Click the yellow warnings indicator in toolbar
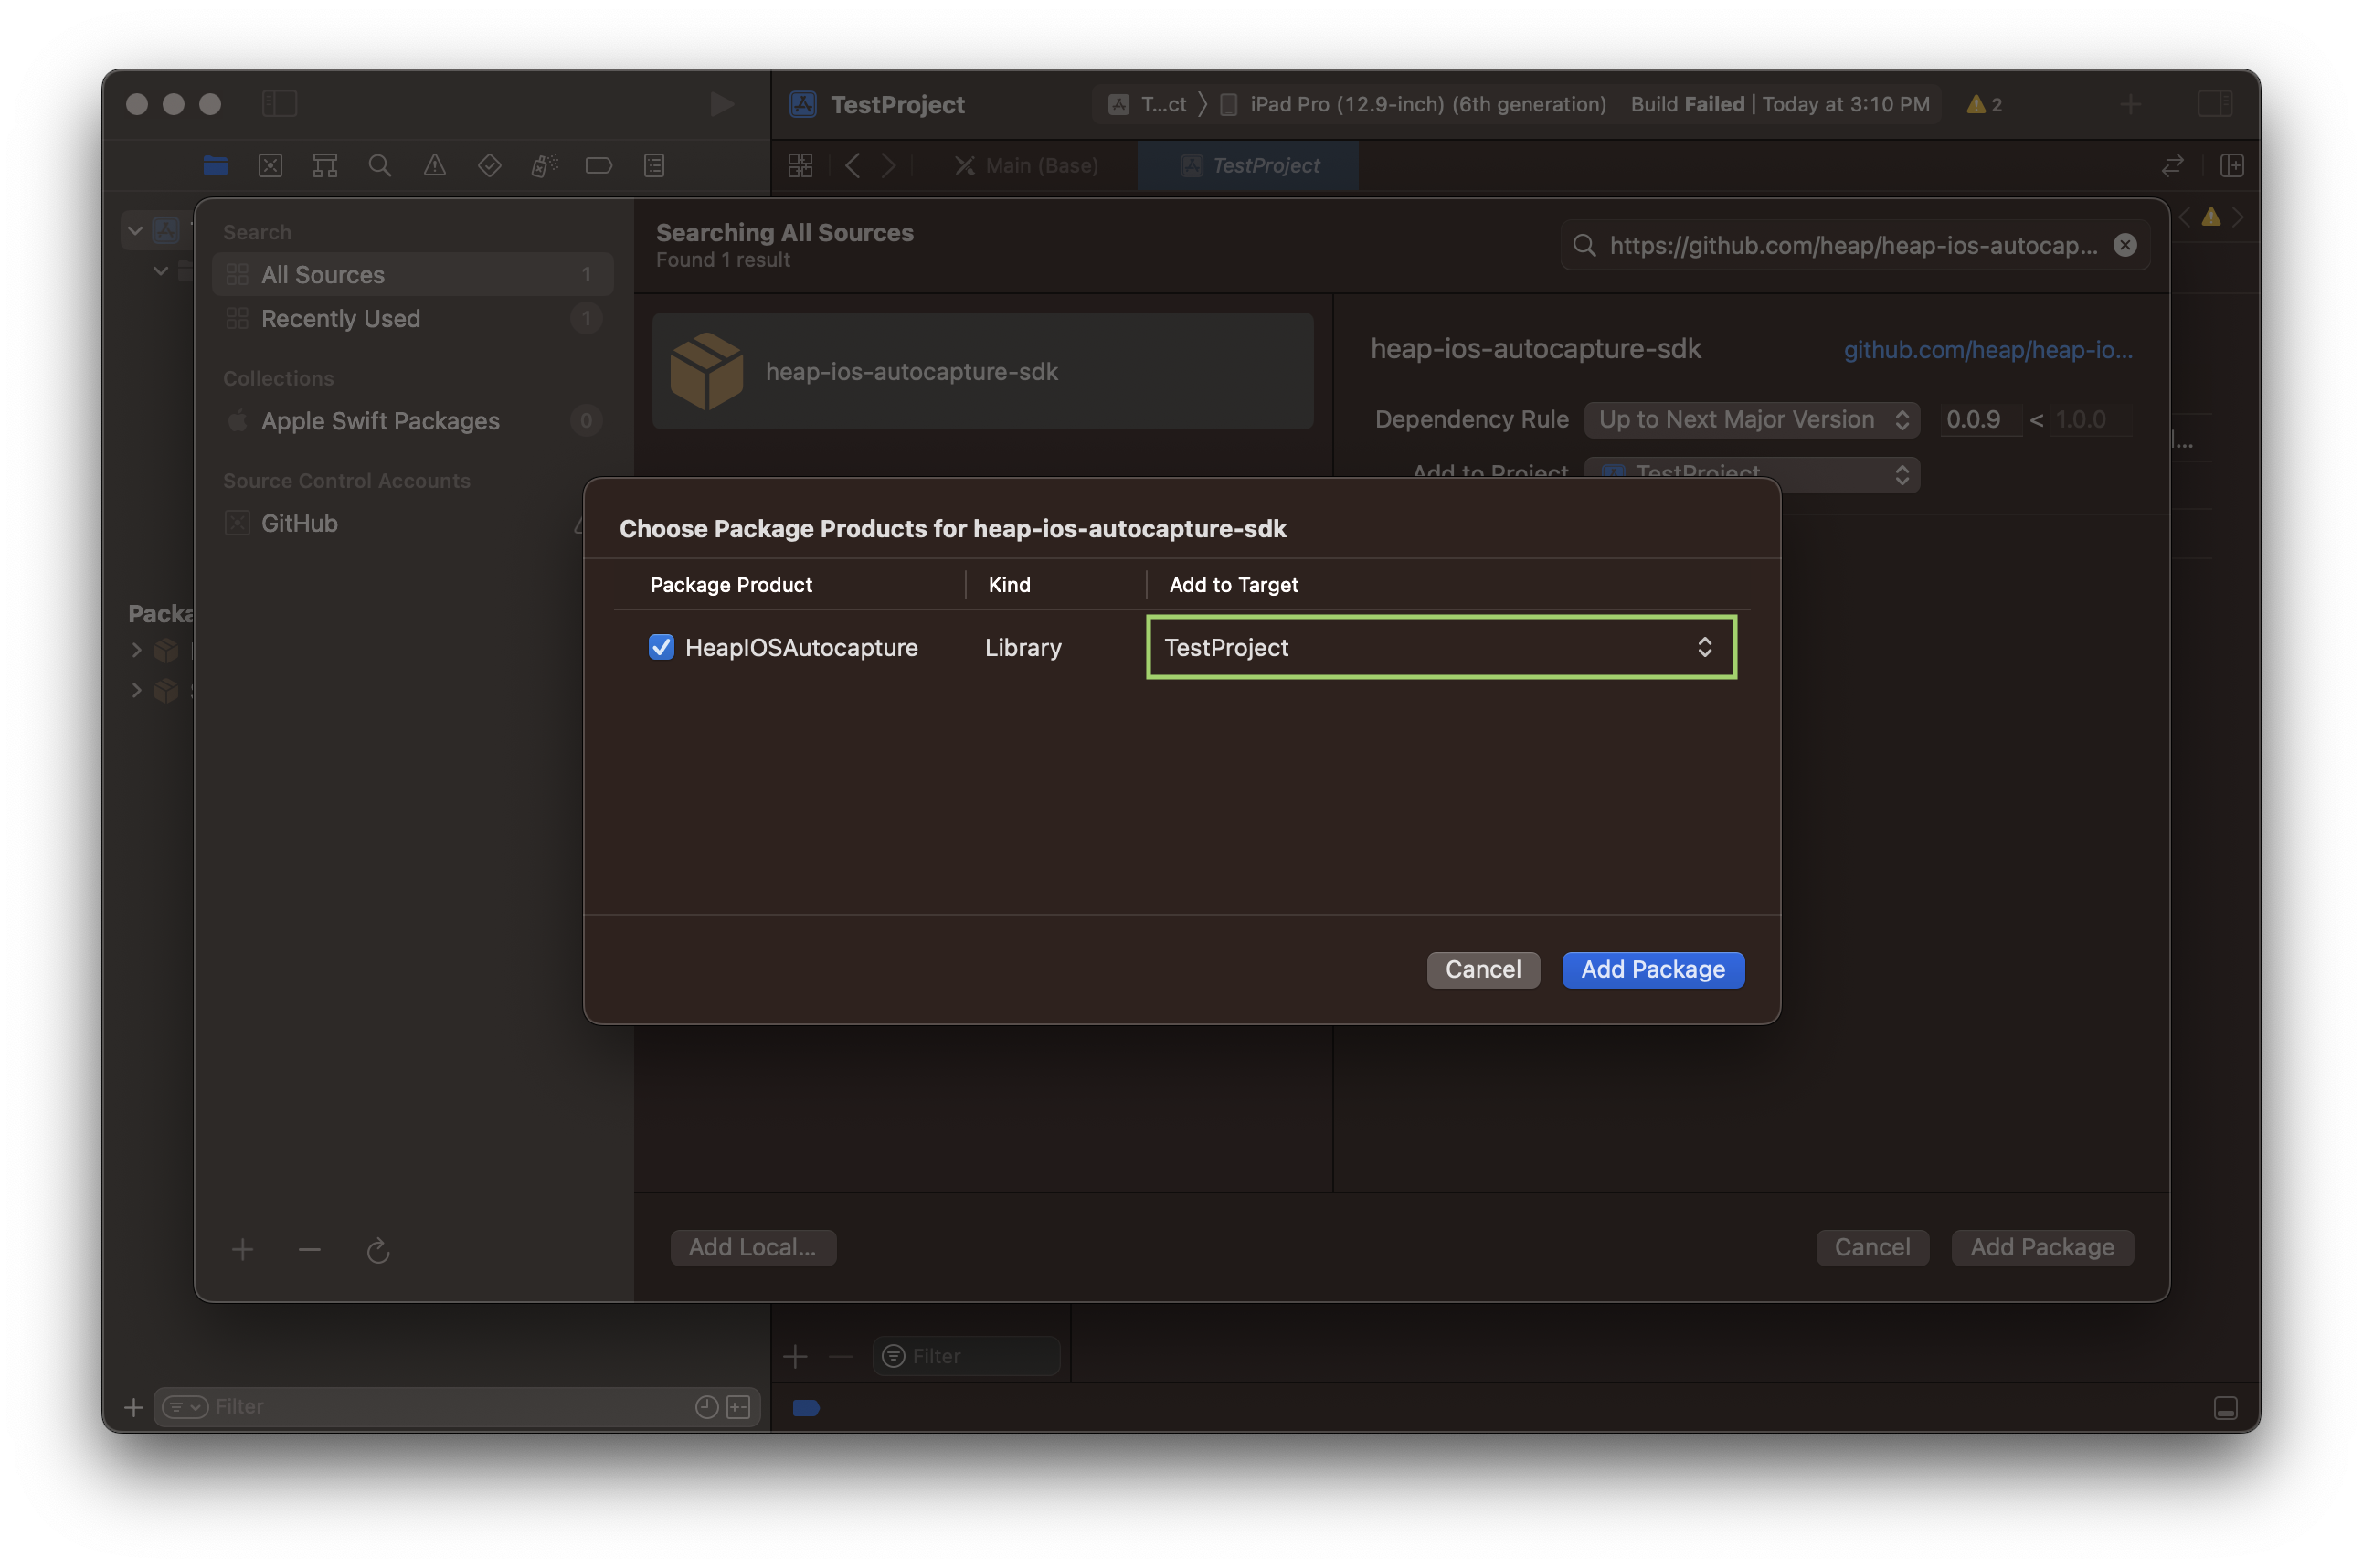 coord(1983,104)
